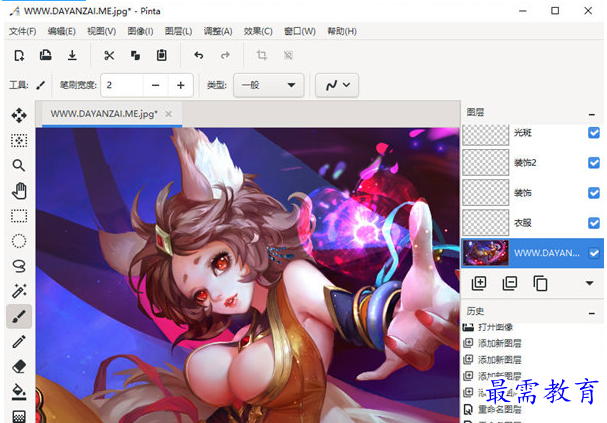Open an image file via toolbar
607x423 pixels.
[x=46, y=55]
